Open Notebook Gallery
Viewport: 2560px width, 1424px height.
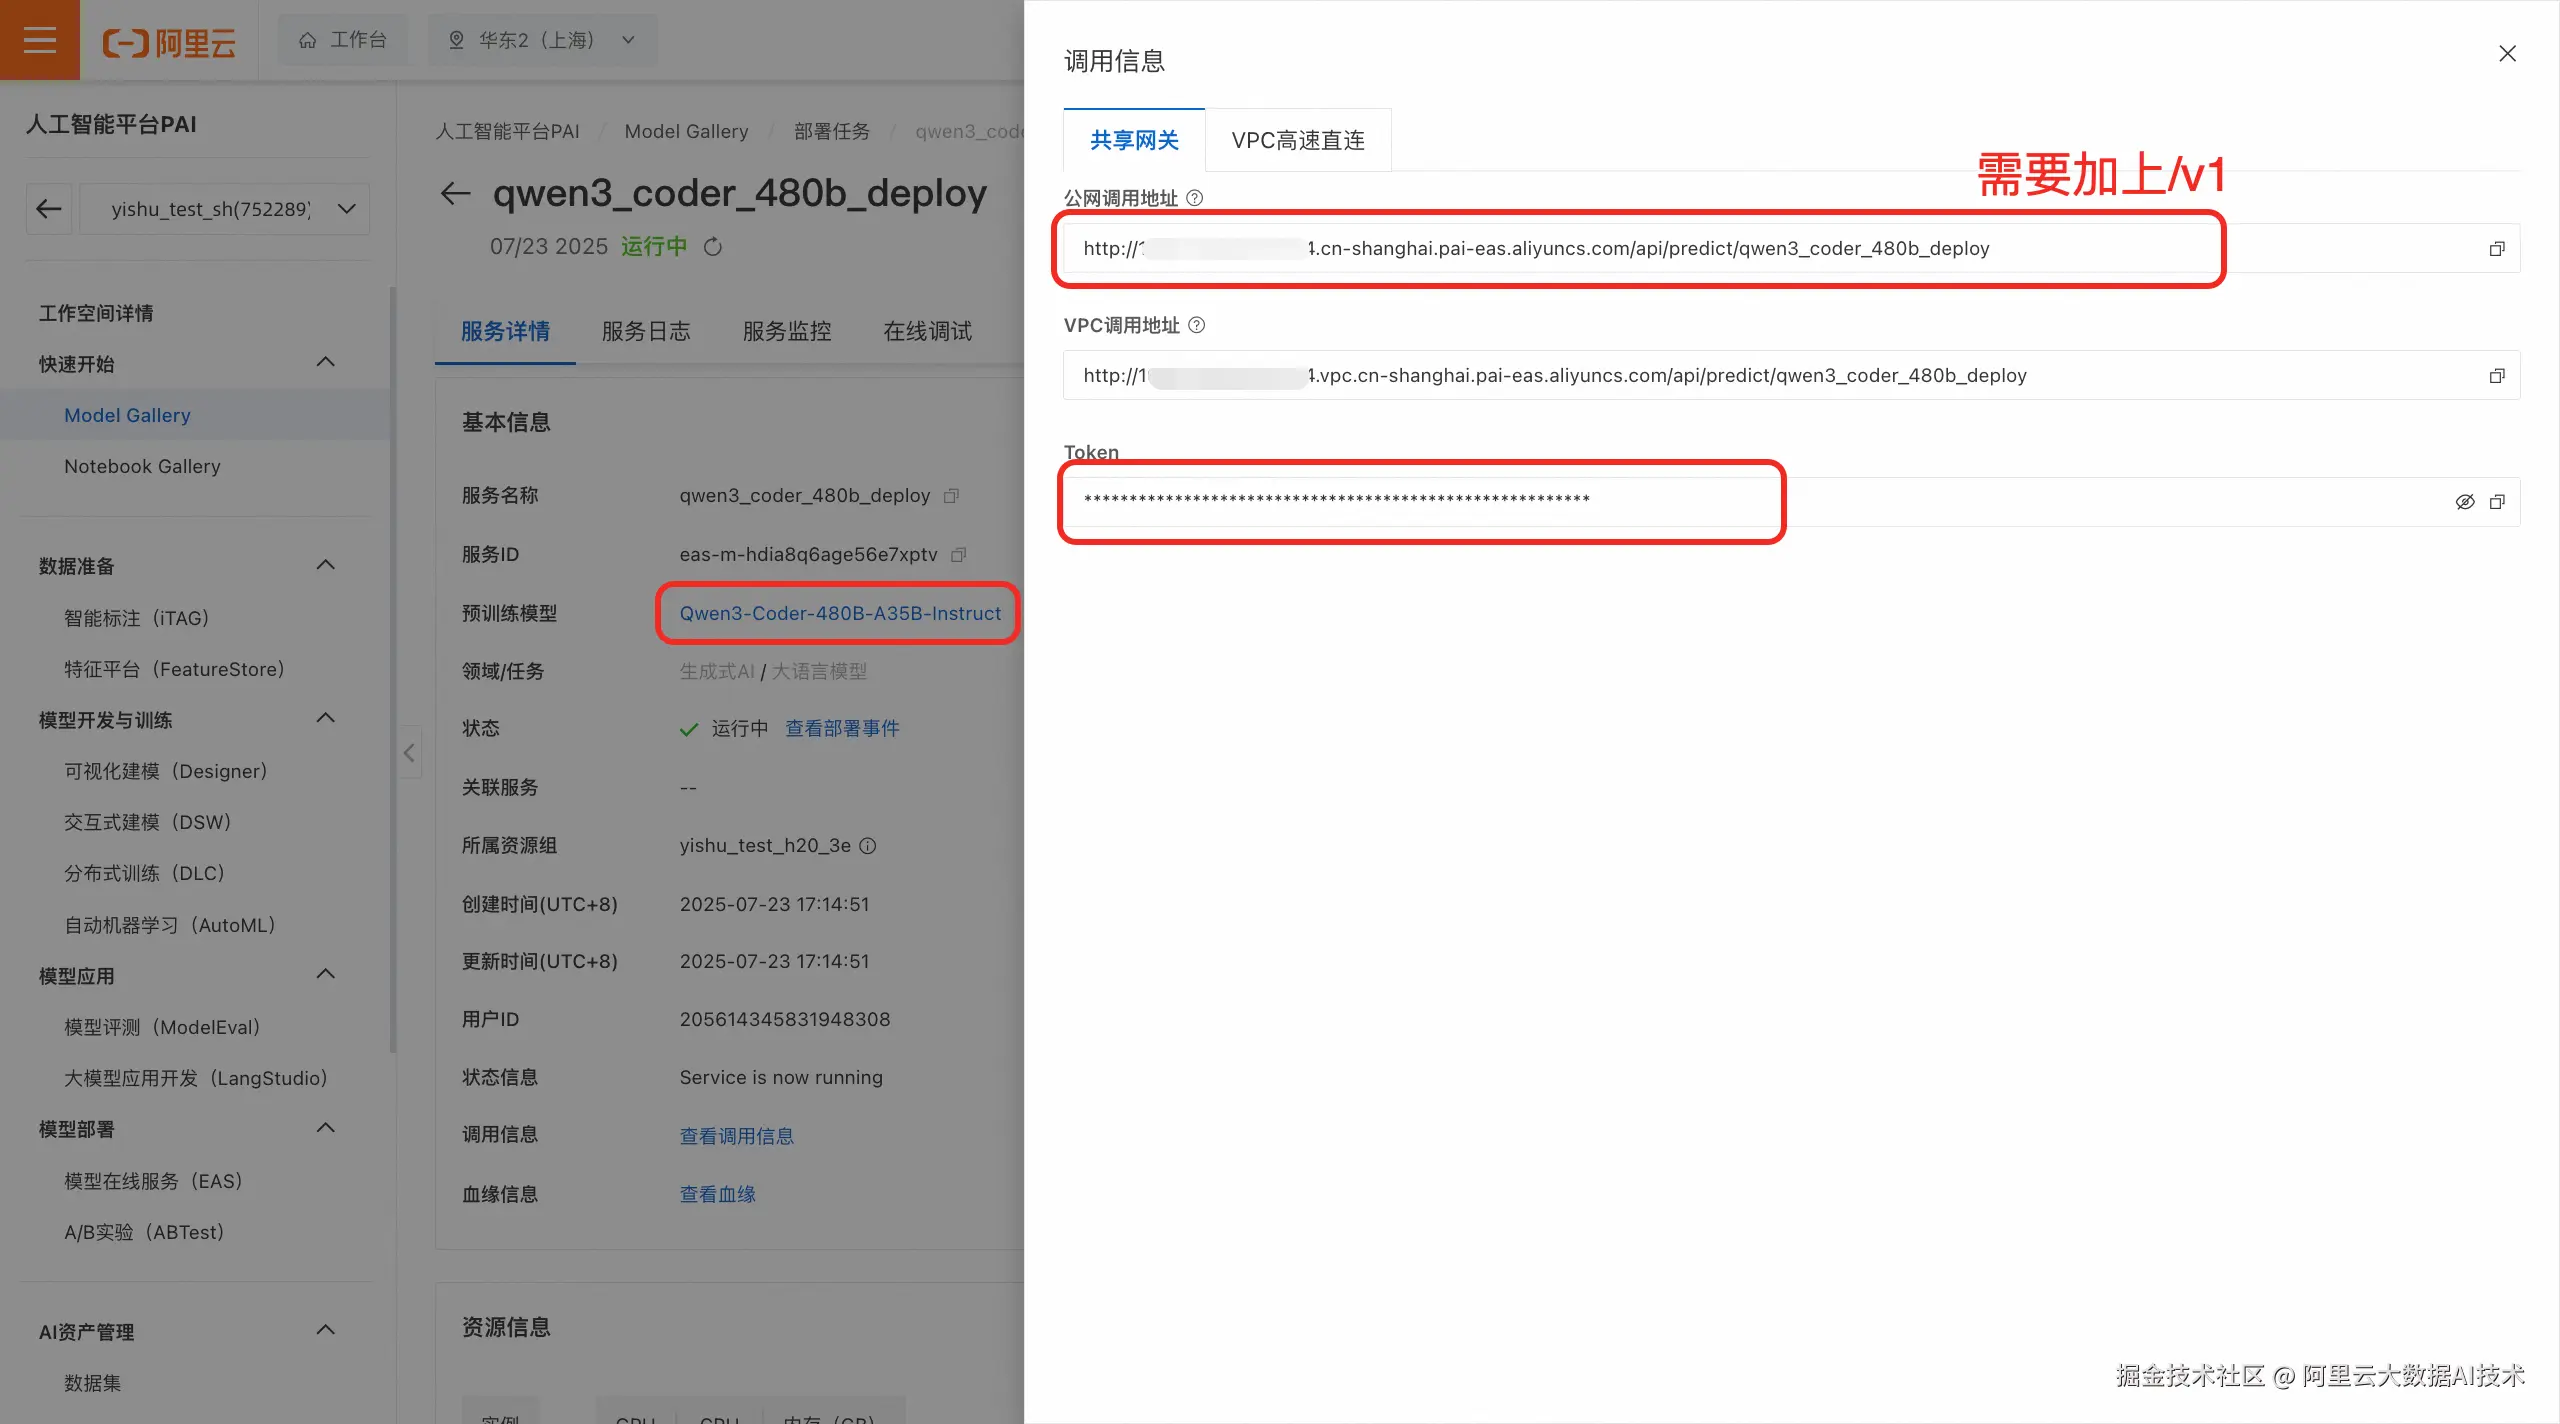(x=142, y=466)
